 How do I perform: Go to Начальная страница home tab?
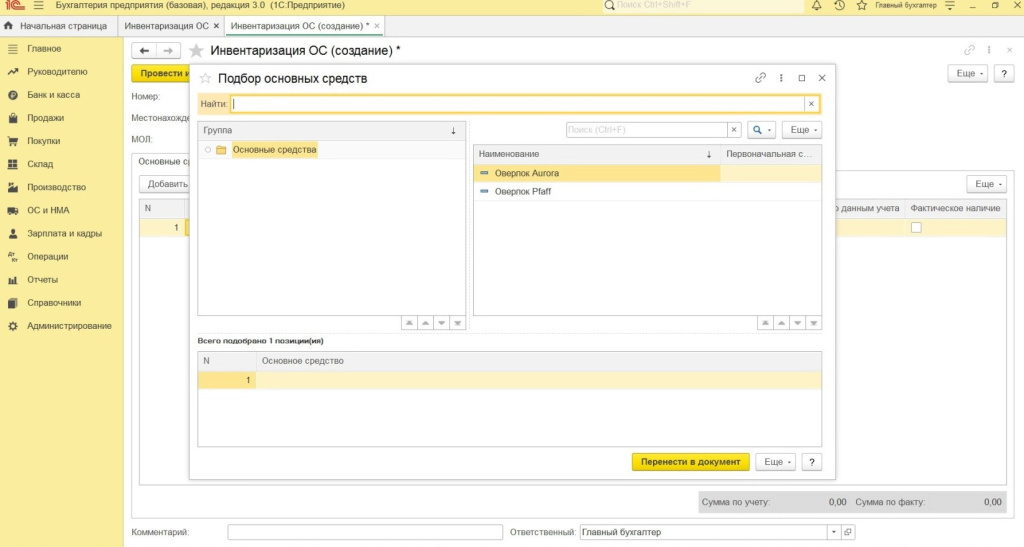click(56, 26)
